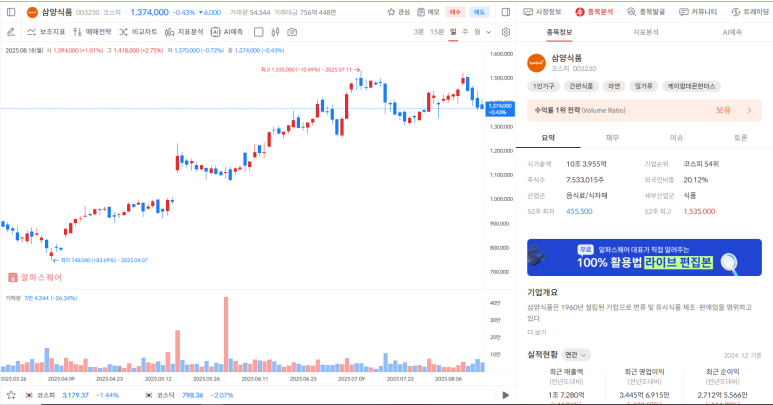Click 더 보기 under company overview
This screenshot has height=405, width=773.
(x=537, y=333)
